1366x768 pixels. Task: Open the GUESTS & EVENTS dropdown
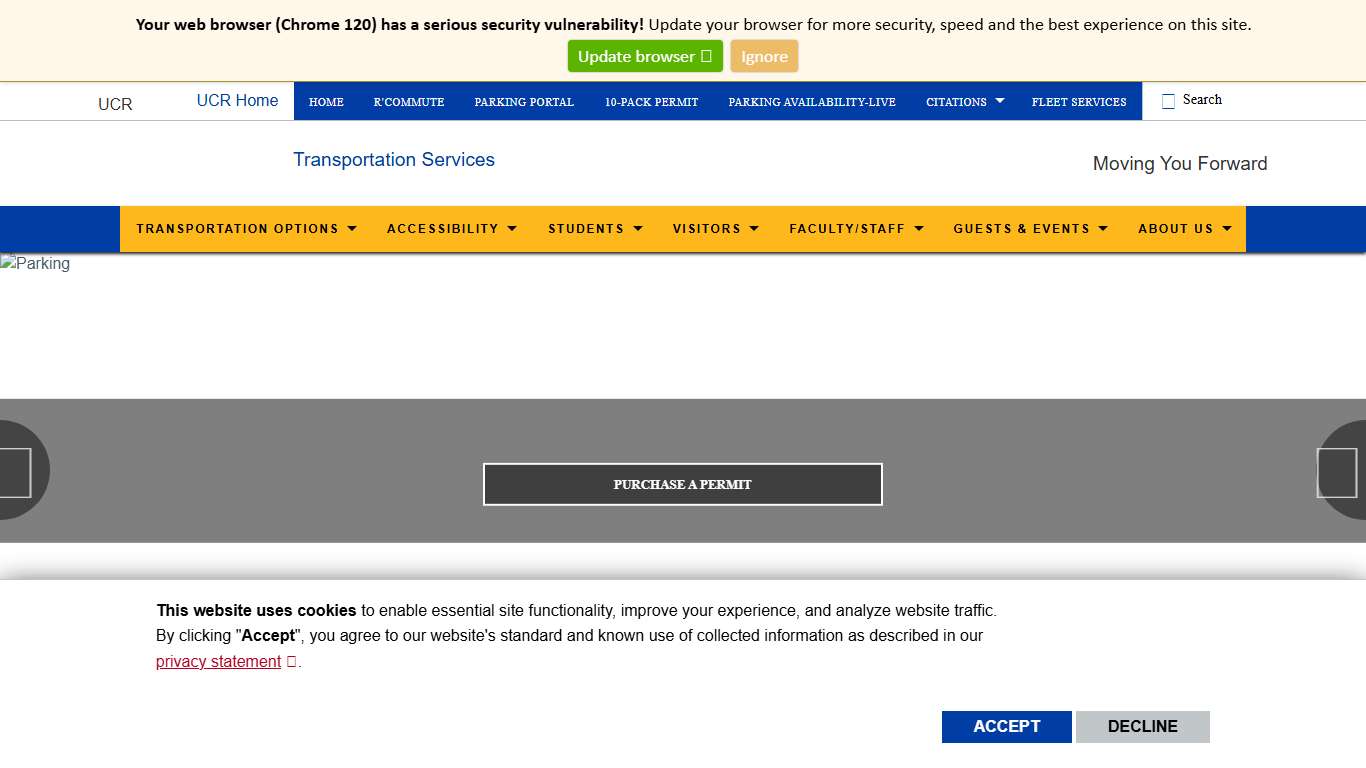click(1030, 228)
